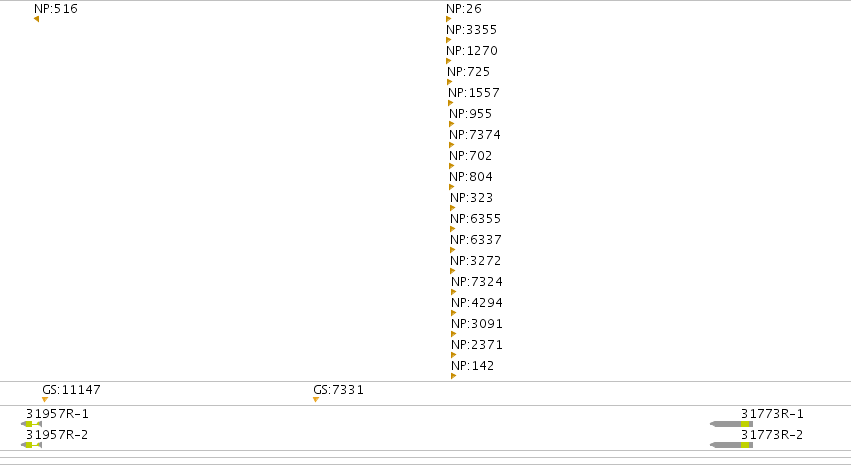Open the 31773R-1 transcript label
The height and width of the screenshot is (465, 851).
click(x=772, y=414)
